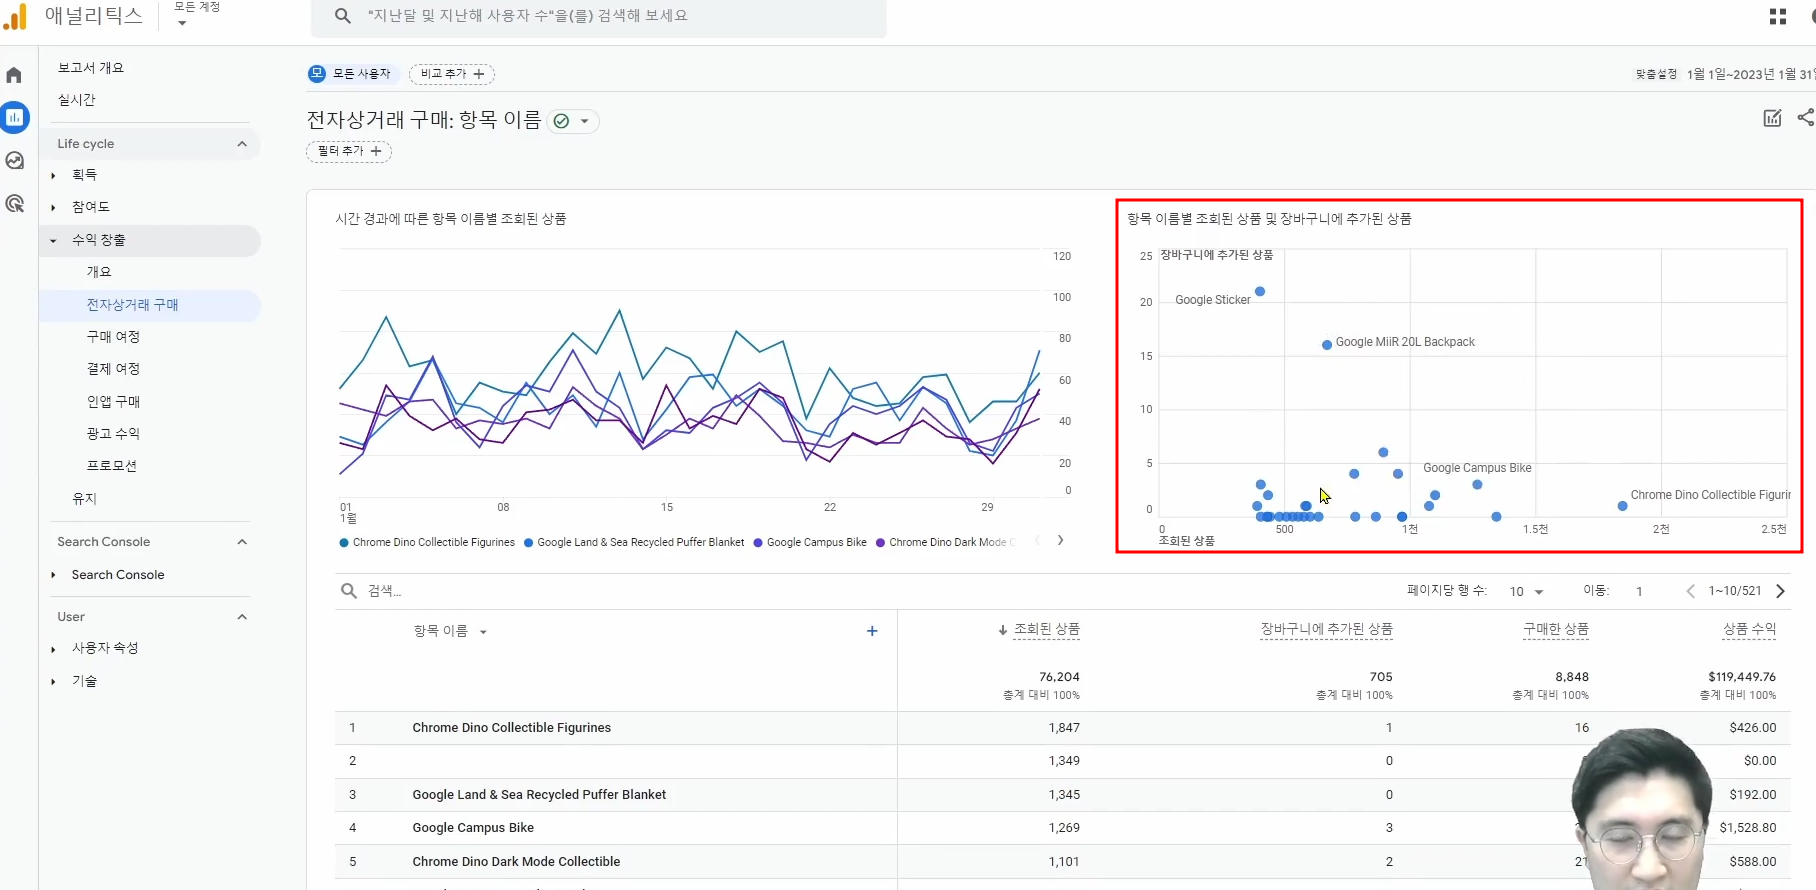
Task: Click Chrome Dino Collectible Figurines table row
Action: pos(1062,728)
